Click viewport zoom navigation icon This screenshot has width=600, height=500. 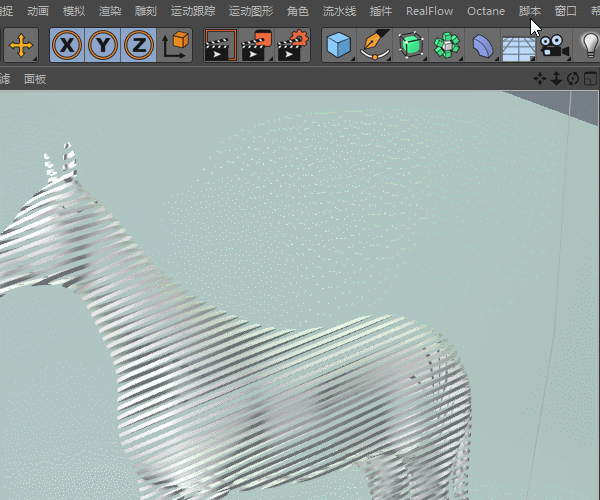click(556, 79)
